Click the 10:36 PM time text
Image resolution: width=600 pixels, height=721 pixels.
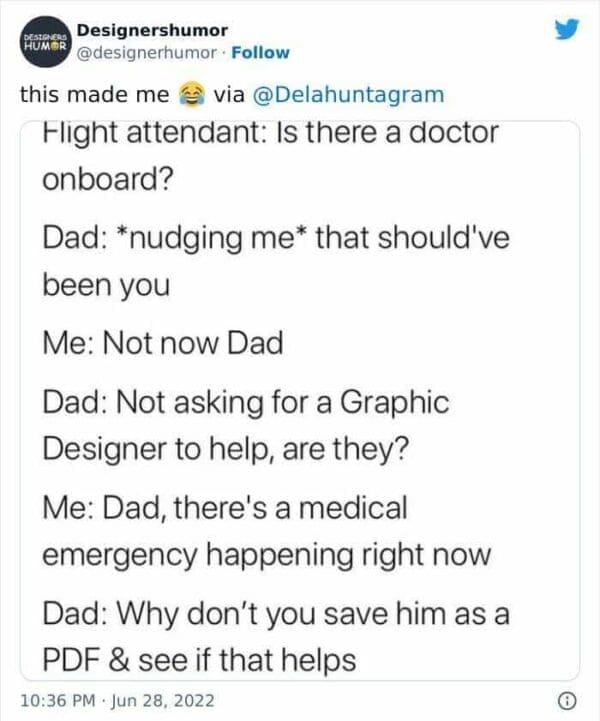pos(60,699)
